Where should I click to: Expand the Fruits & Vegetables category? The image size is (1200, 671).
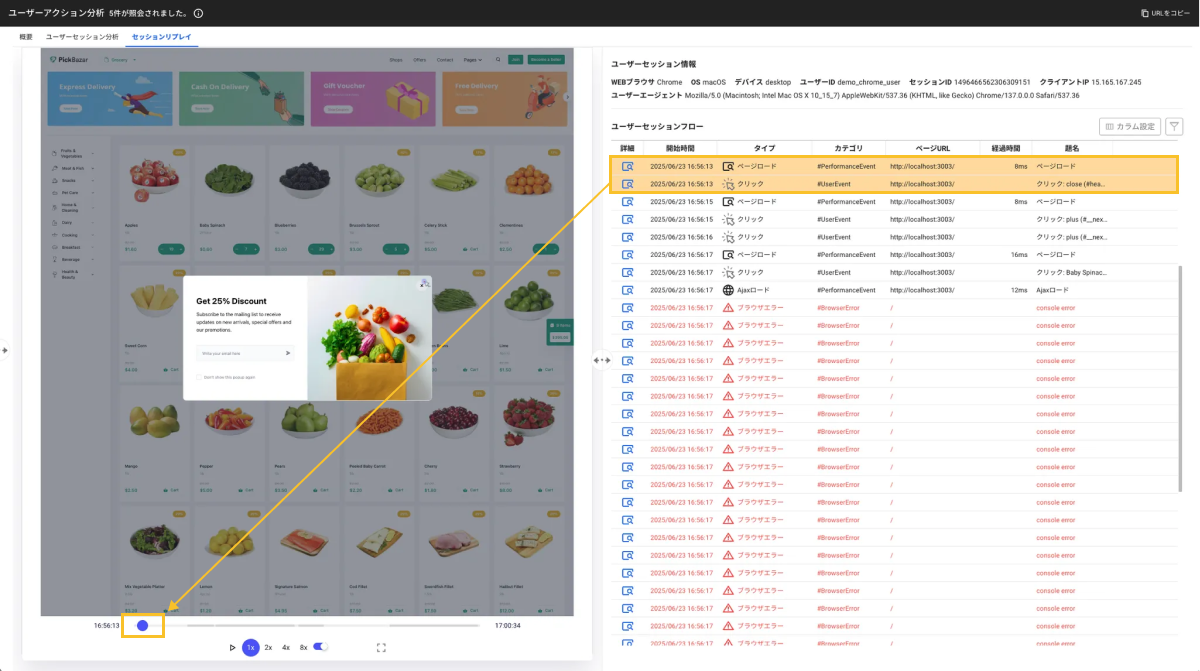(x=73, y=153)
